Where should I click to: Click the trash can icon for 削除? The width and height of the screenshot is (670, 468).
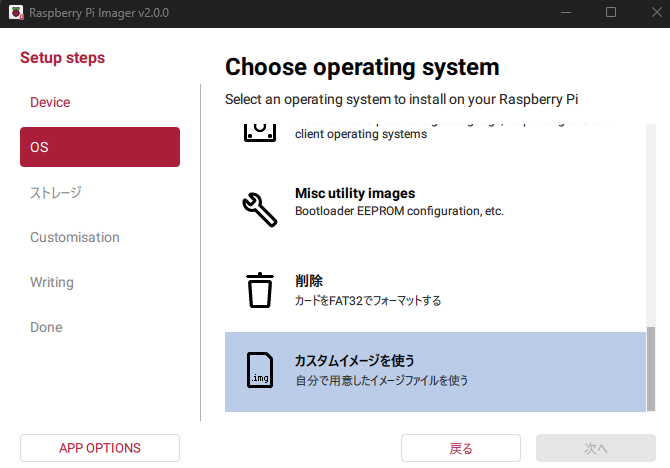(x=259, y=290)
